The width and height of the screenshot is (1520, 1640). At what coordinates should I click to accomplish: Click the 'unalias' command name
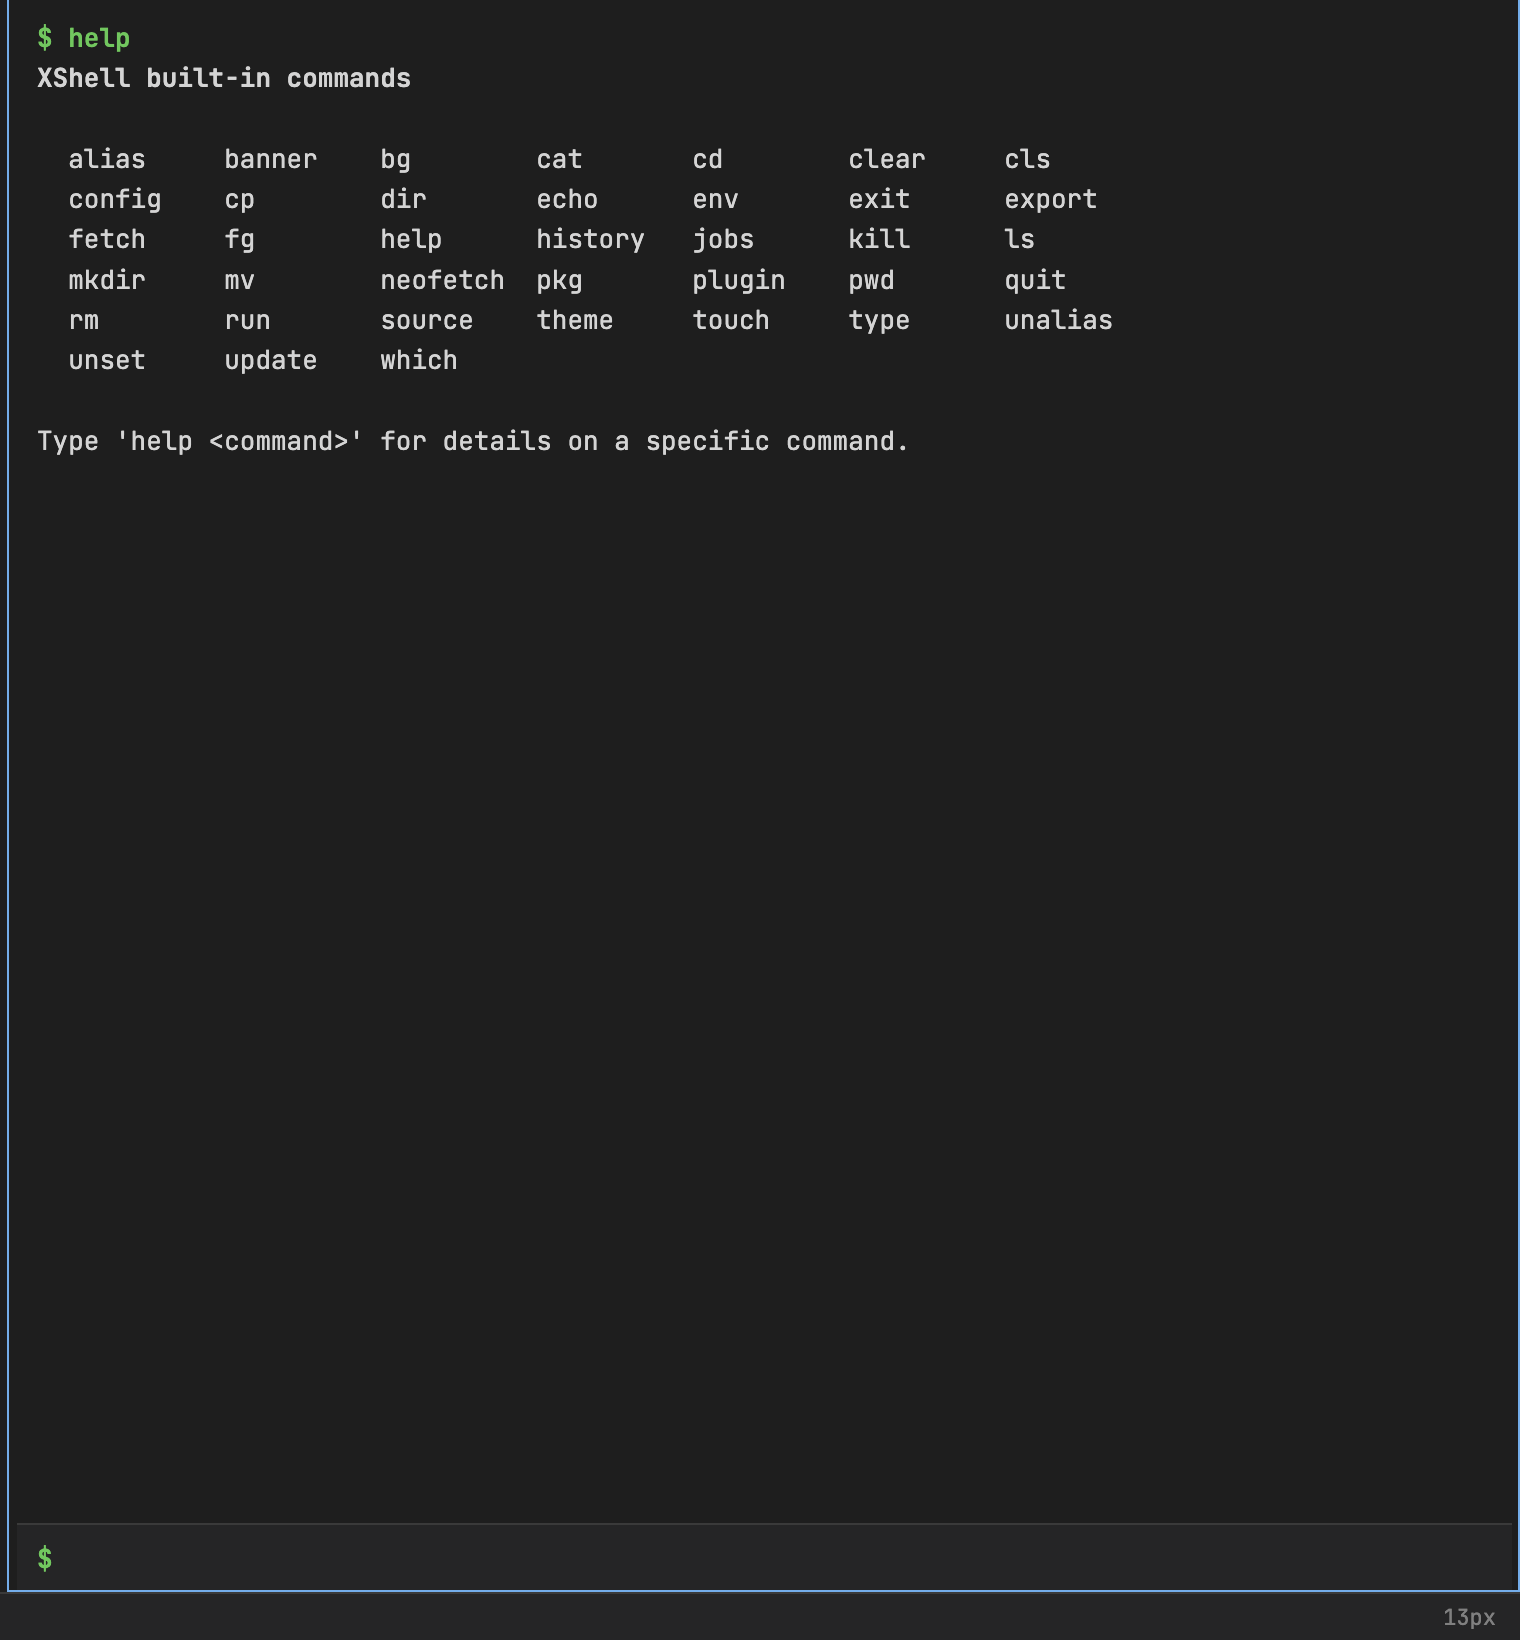[1059, 321]
